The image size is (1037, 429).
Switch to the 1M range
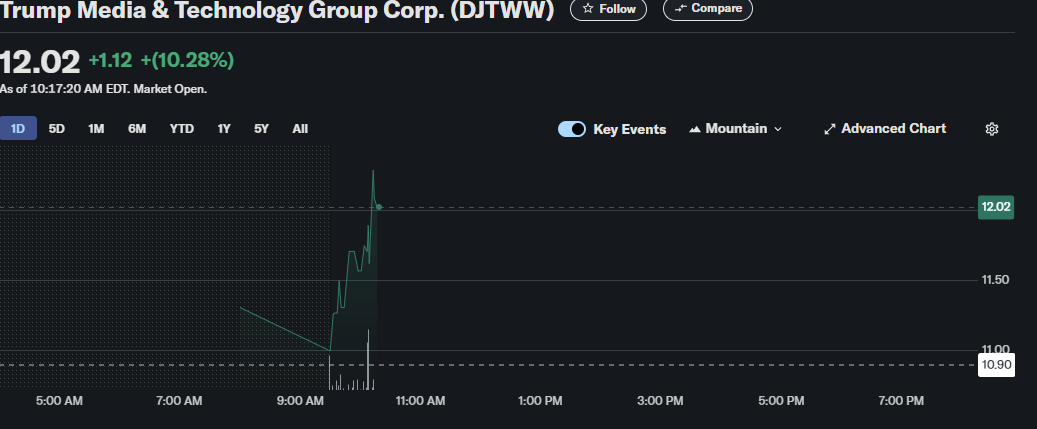click(97, 129)
